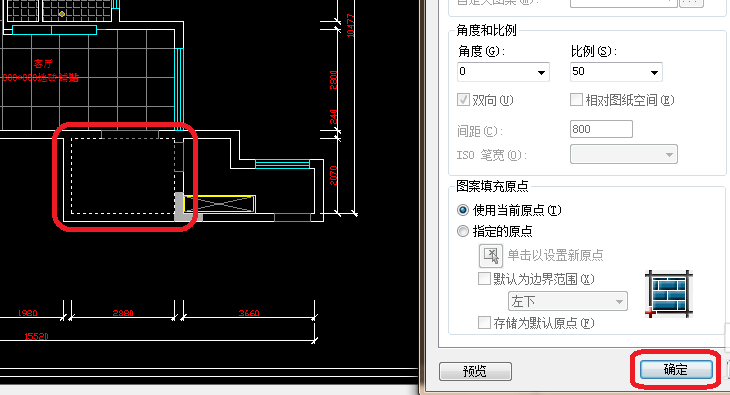Enable 相对图纸空间 checkbox
This screenshot has height=395, width=730.
(576, 100)
